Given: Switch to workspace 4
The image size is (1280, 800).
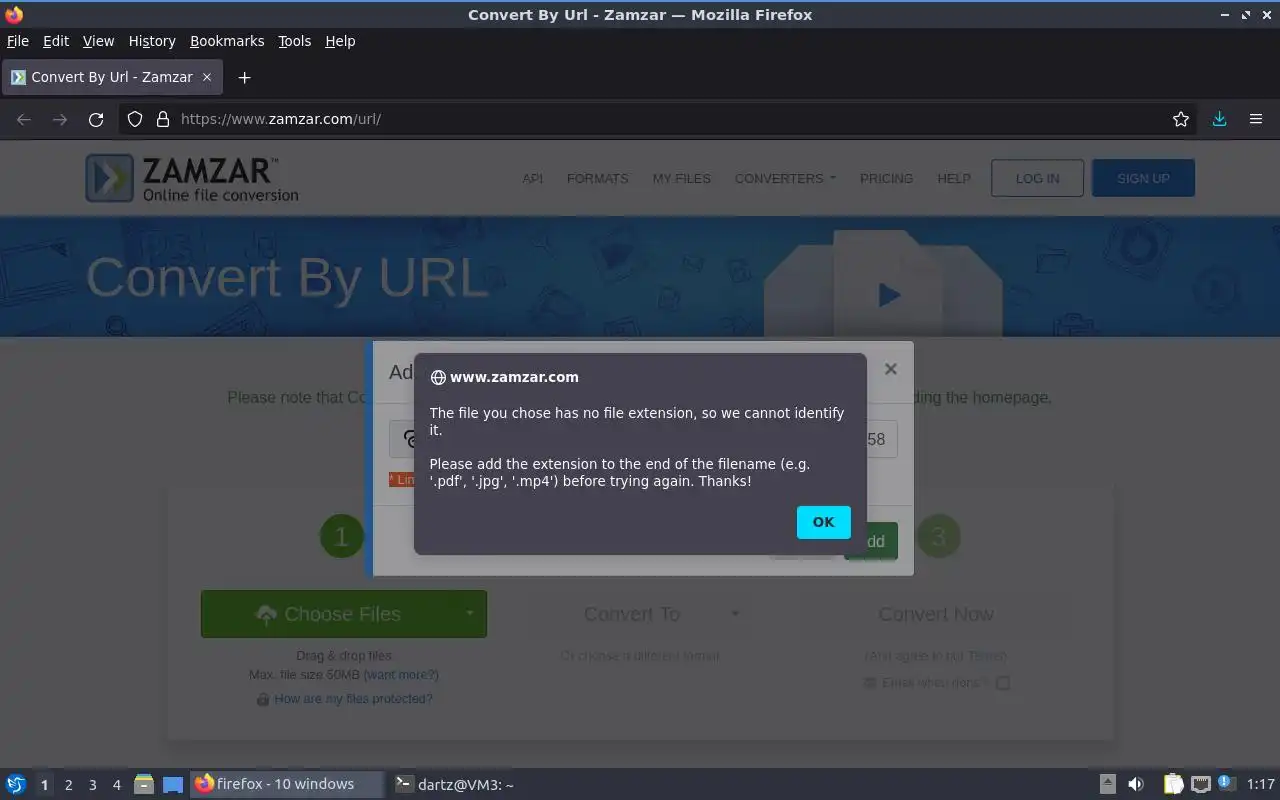Looking at the screenshot, I should [x=116, y=785].
